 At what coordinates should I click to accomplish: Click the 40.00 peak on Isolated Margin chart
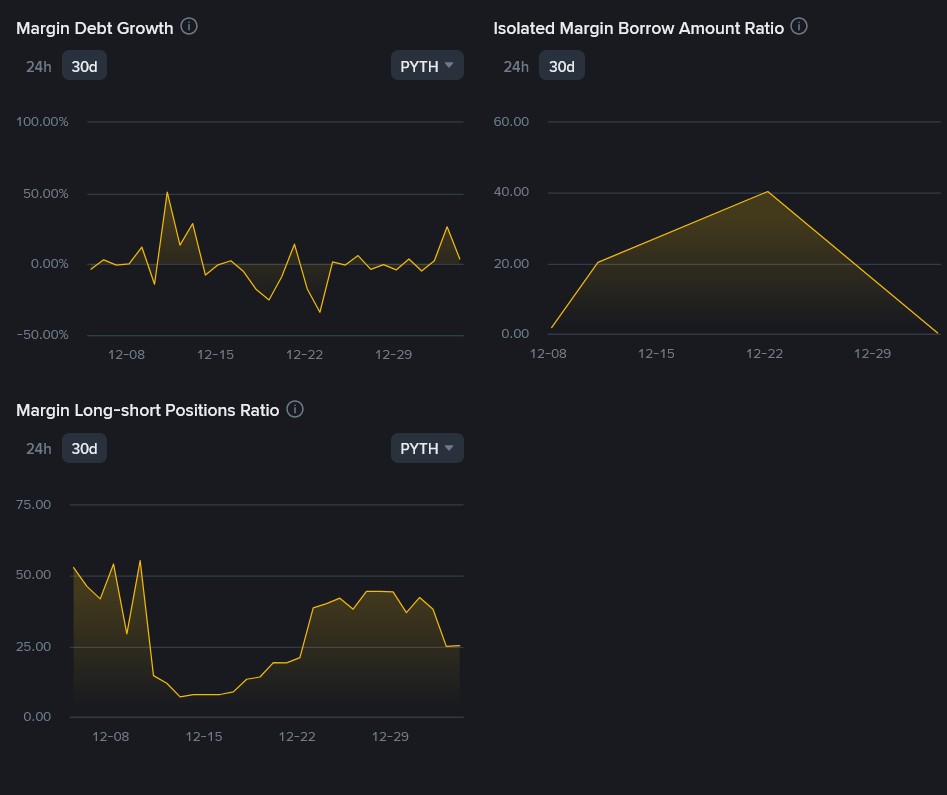(767, 192)
